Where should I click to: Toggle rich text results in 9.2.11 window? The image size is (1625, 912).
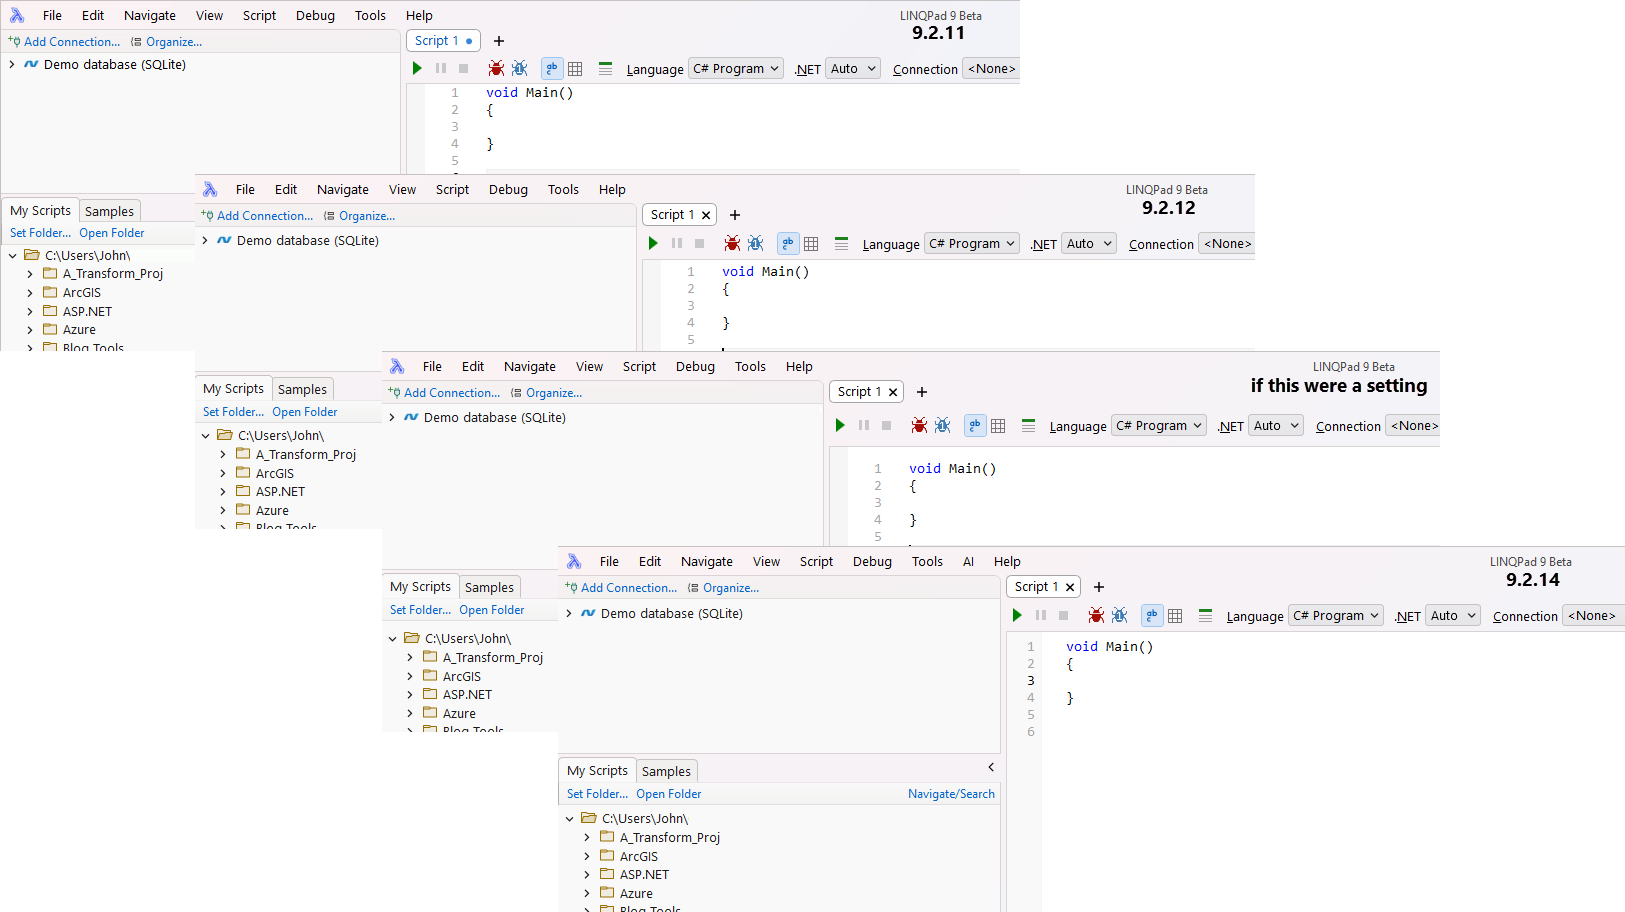(x=552, y=68)
